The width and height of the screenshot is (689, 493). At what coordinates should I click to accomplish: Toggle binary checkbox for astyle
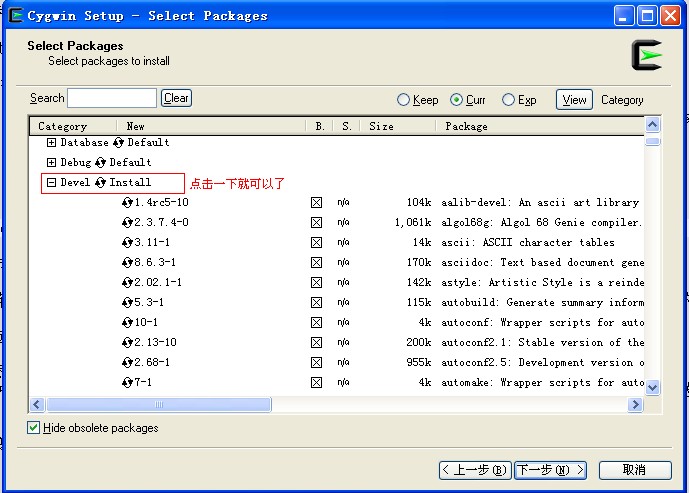click(316, 283)
